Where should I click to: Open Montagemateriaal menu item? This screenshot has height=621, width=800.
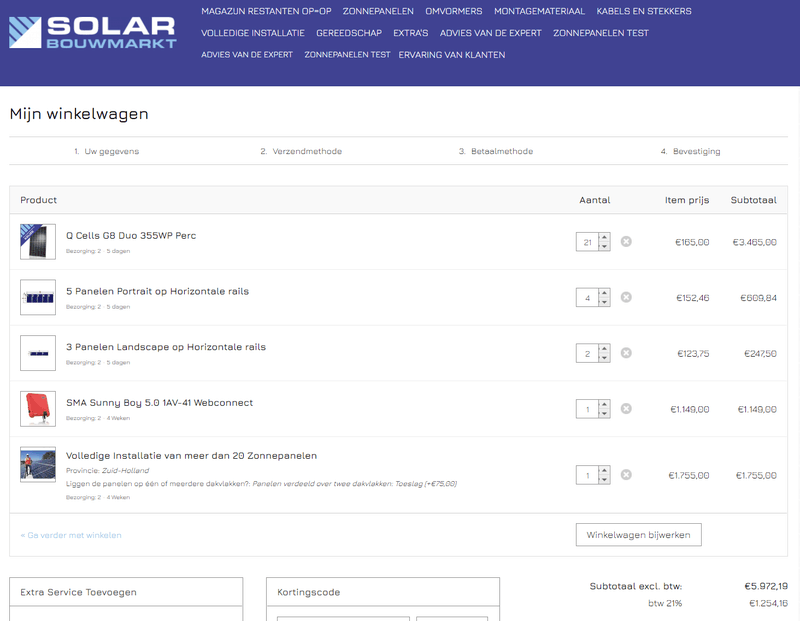(x=539, y=11)
